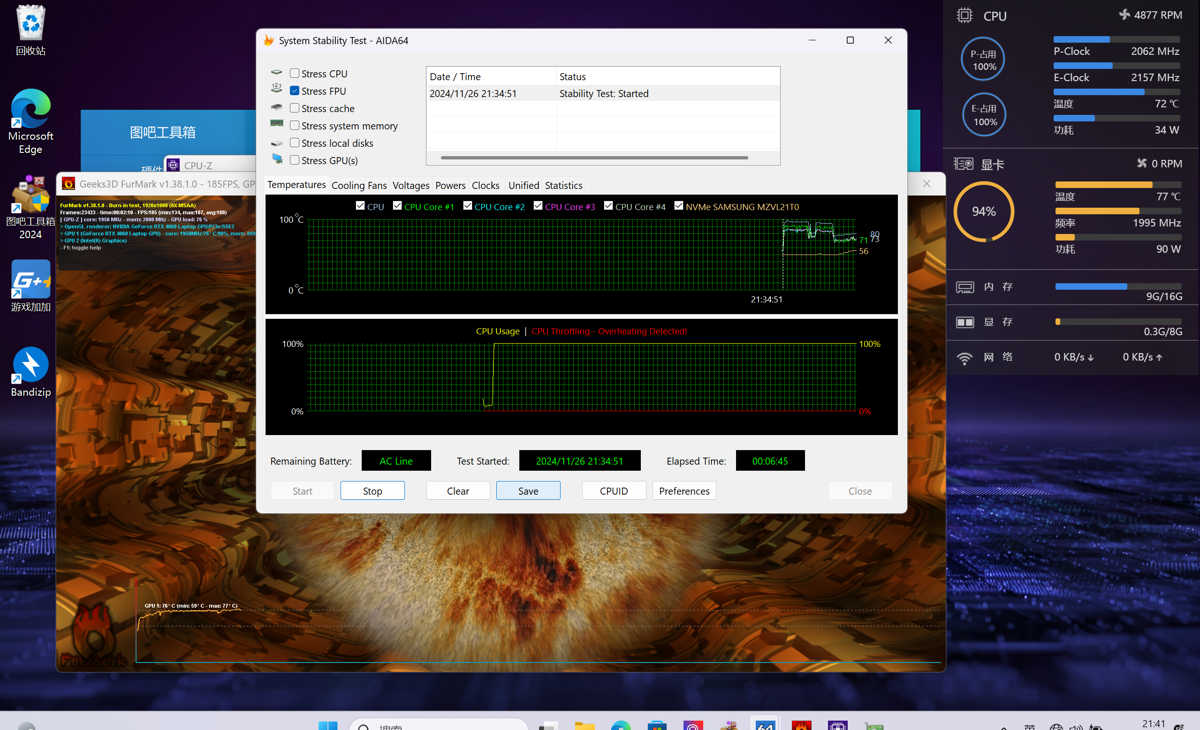
Task: Switch to the Unified tab
Action: click(524, 186)
